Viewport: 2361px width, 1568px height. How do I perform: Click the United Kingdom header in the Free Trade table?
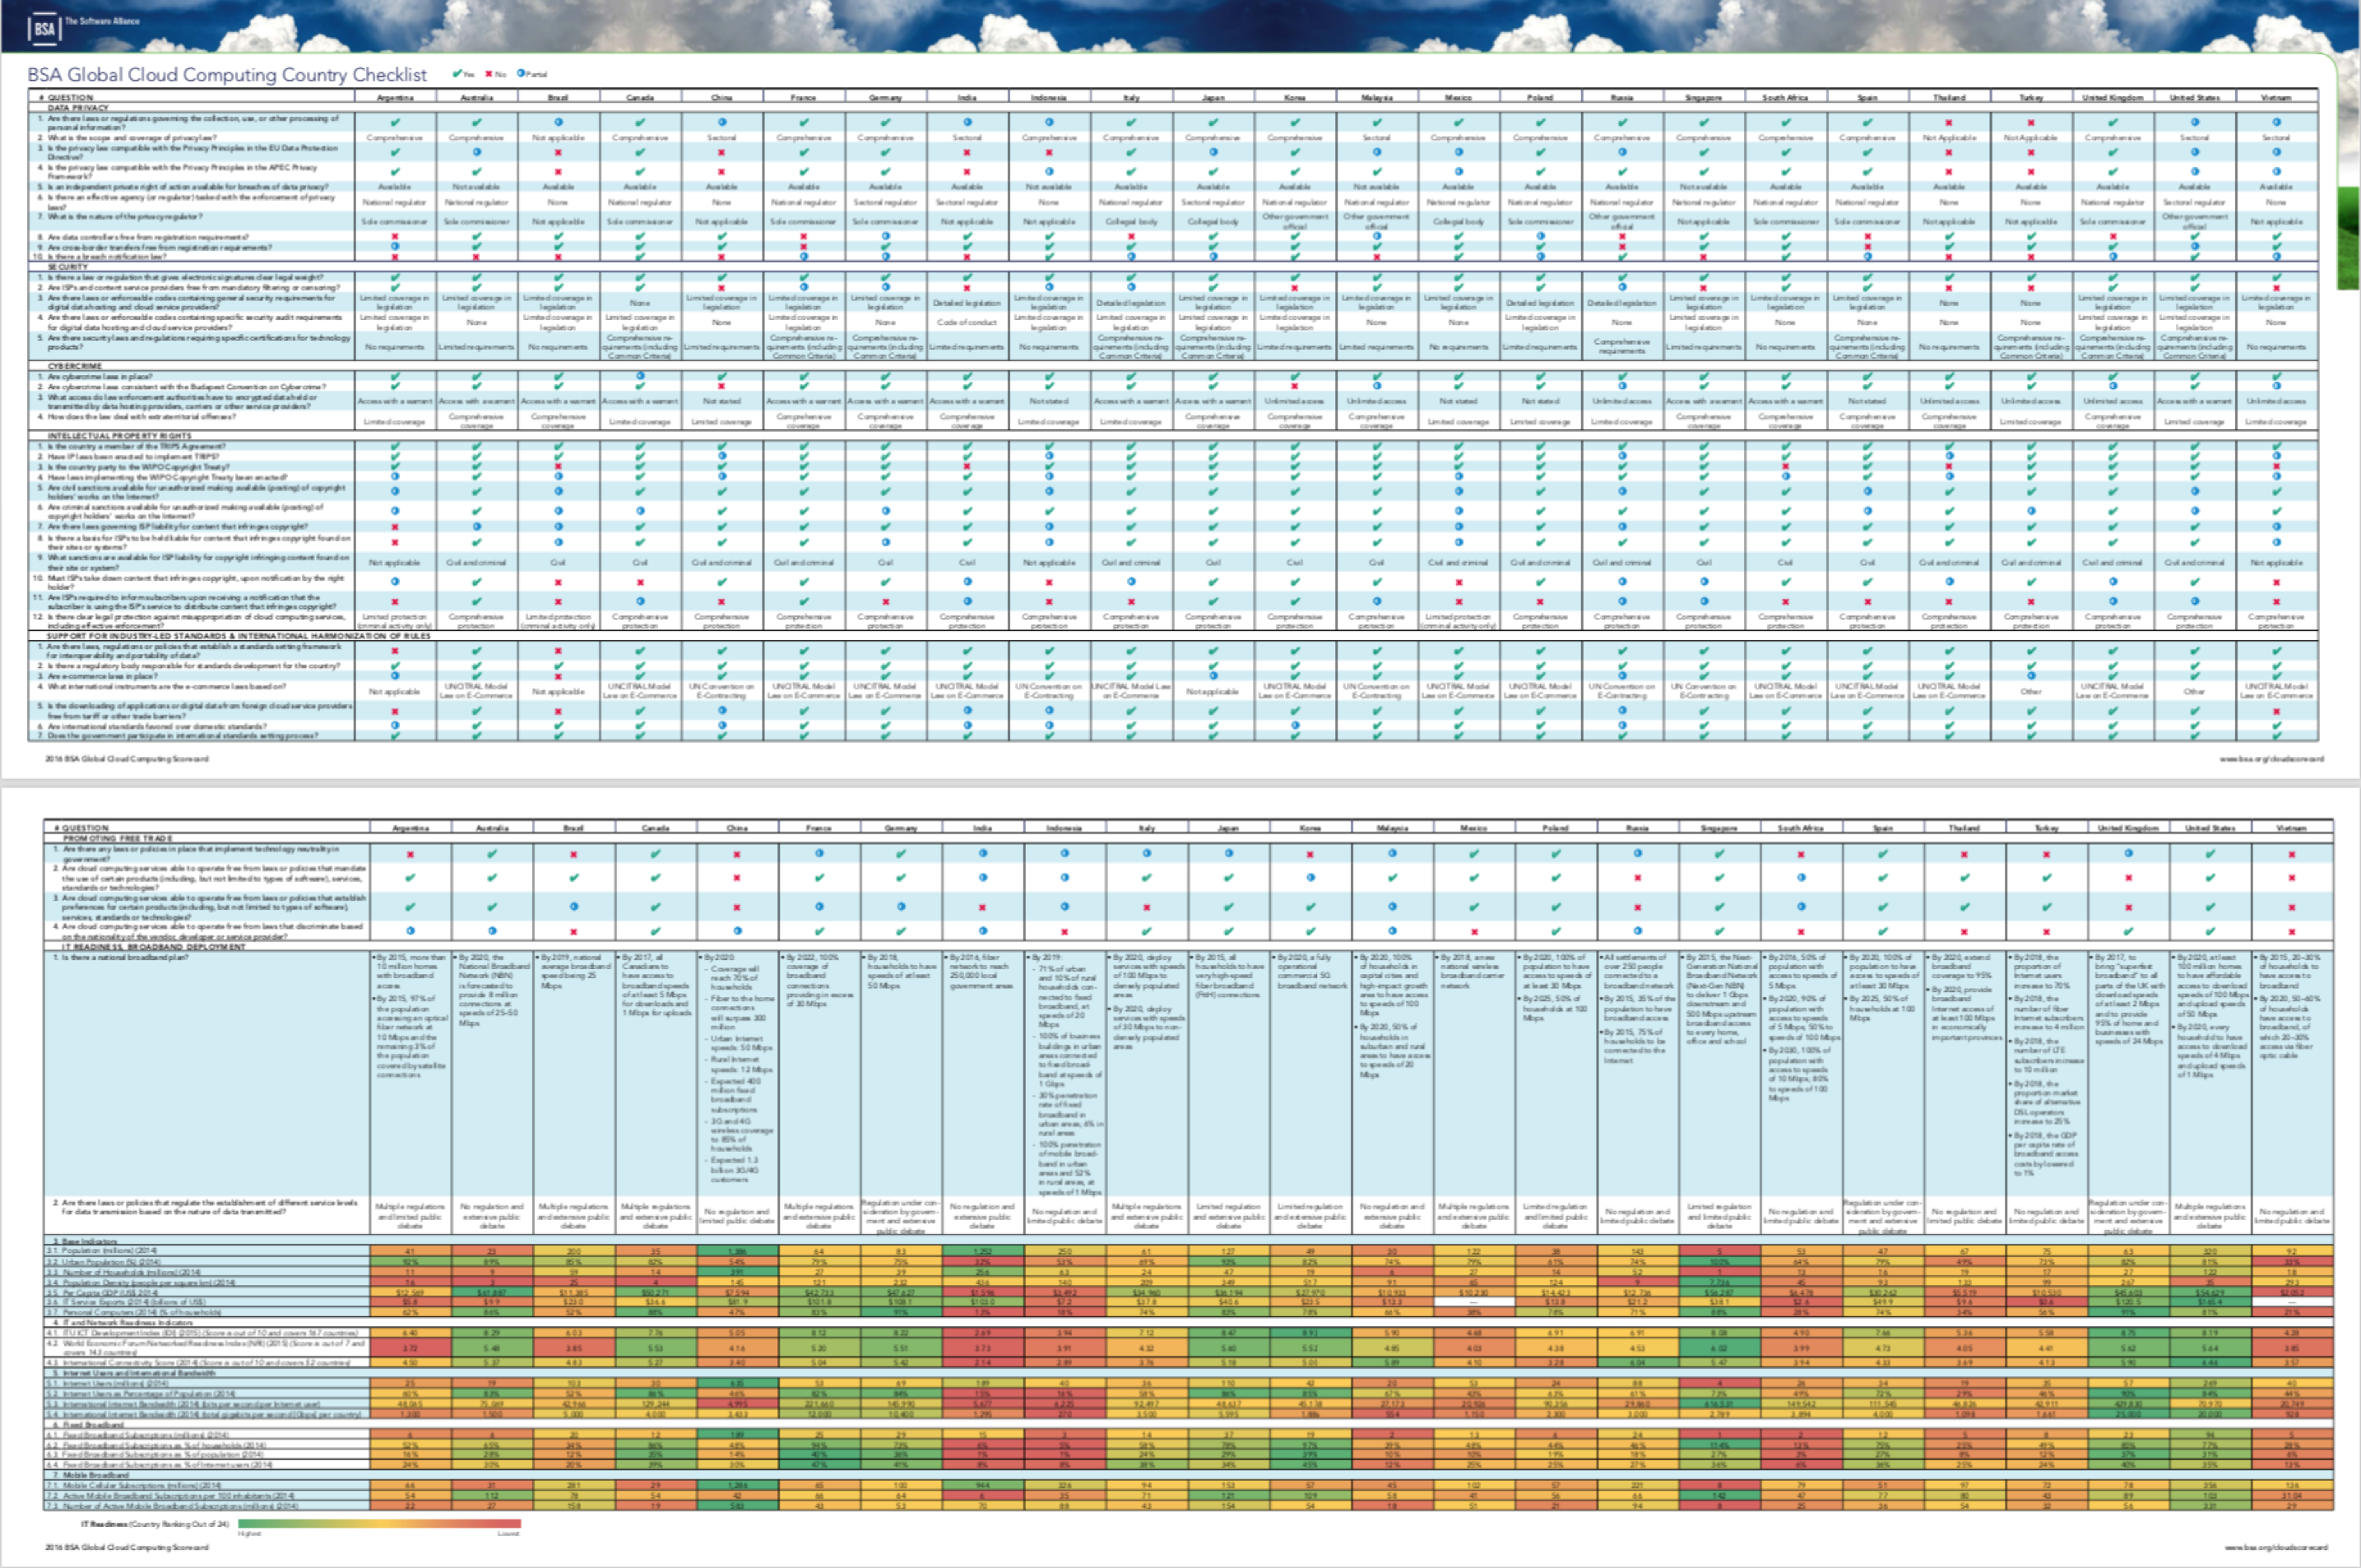click(2128, 828)
